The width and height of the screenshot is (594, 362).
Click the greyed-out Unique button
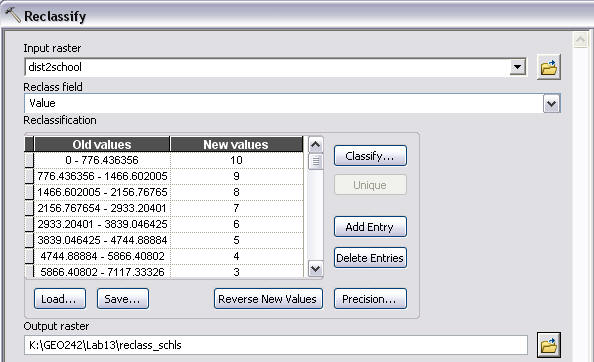coord(370,185)
